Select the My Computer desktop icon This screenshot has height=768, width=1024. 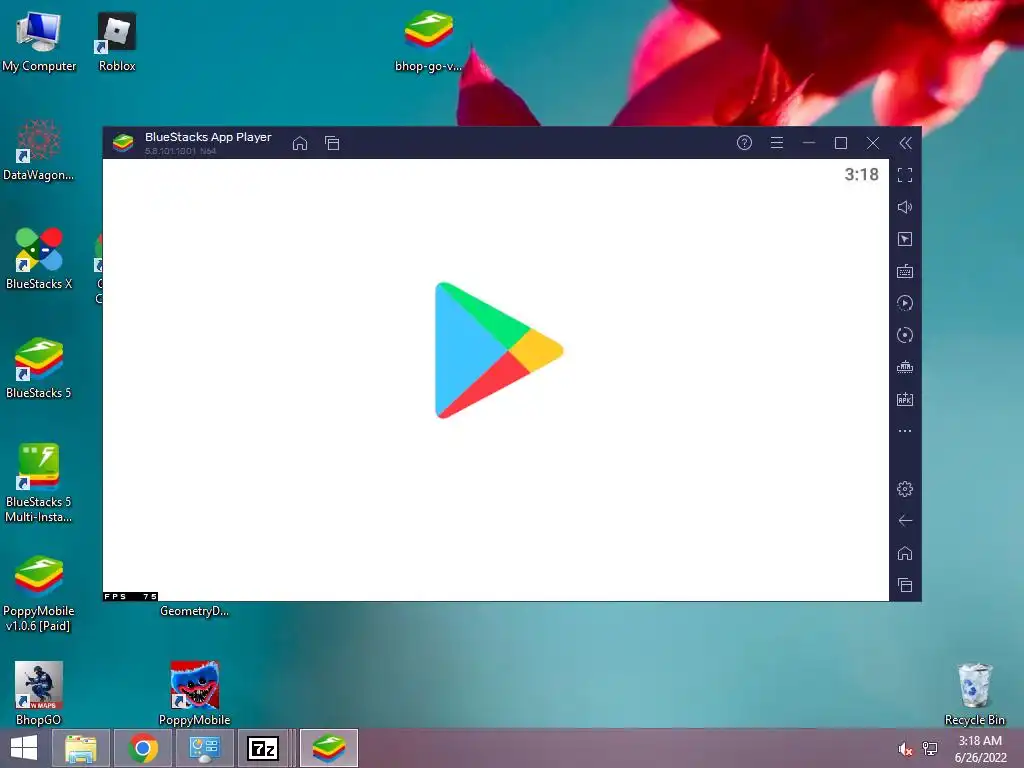(x=39, y=42)
